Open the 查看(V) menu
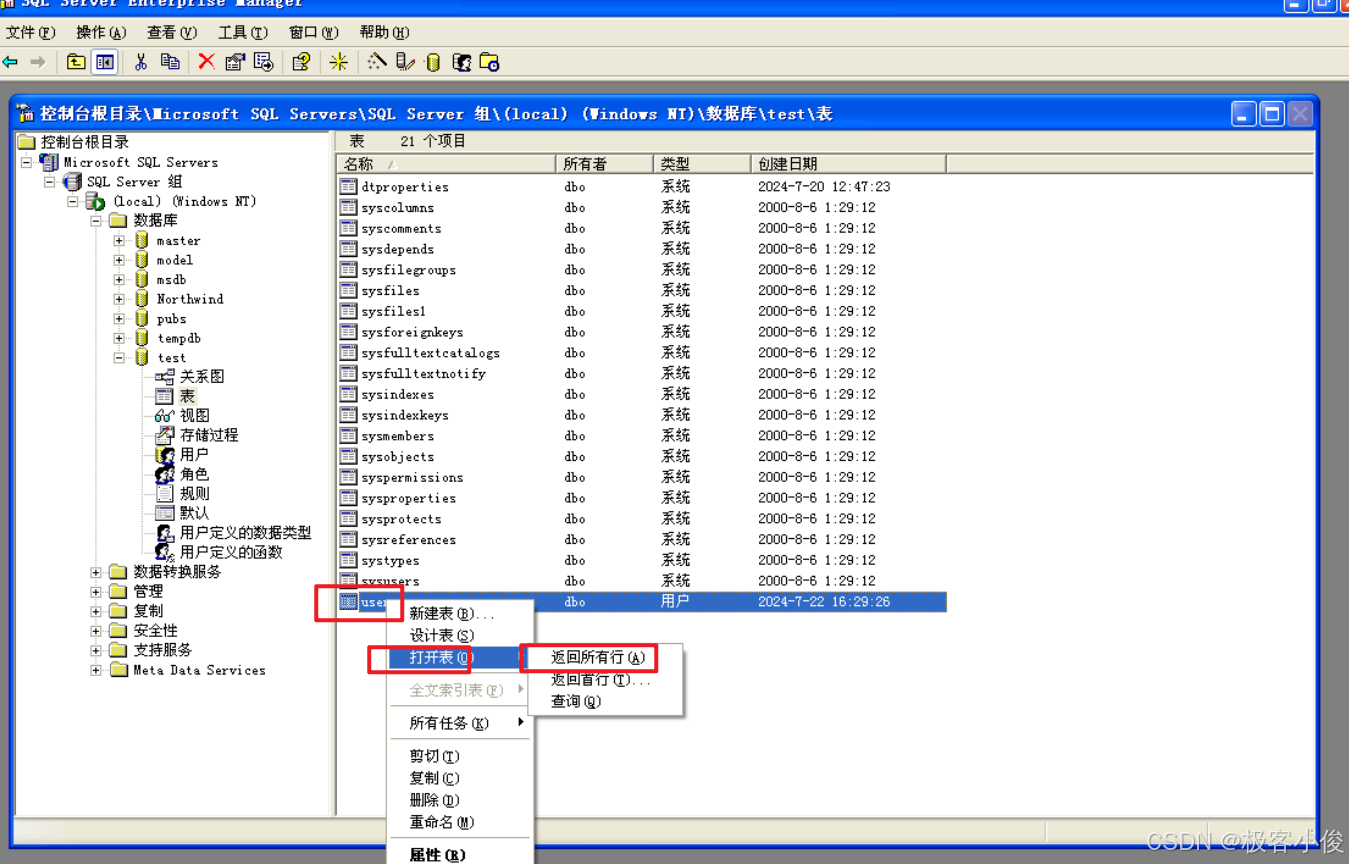 tap(172, 33)
